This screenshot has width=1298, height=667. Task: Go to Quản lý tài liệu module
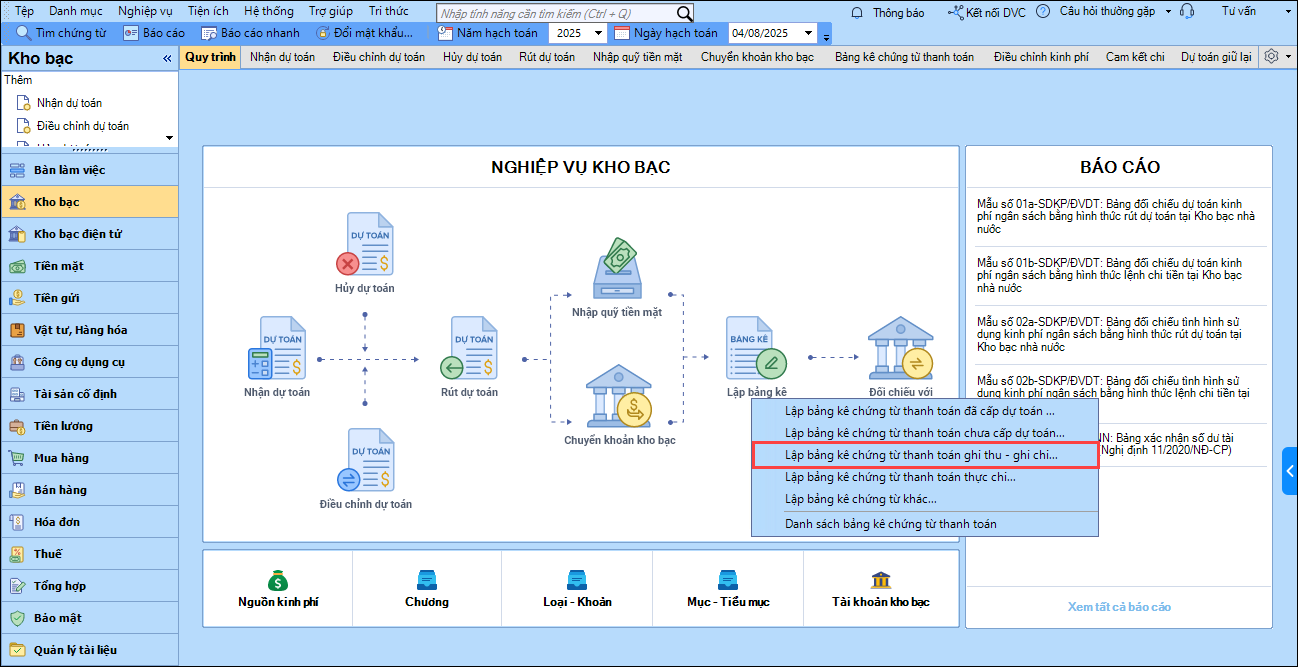(89, 650)
